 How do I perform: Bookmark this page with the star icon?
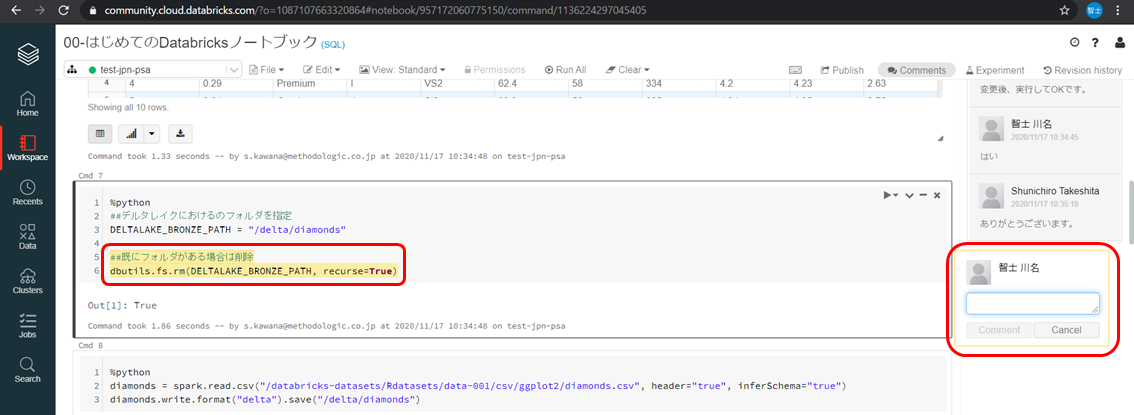click(1064, 10)
